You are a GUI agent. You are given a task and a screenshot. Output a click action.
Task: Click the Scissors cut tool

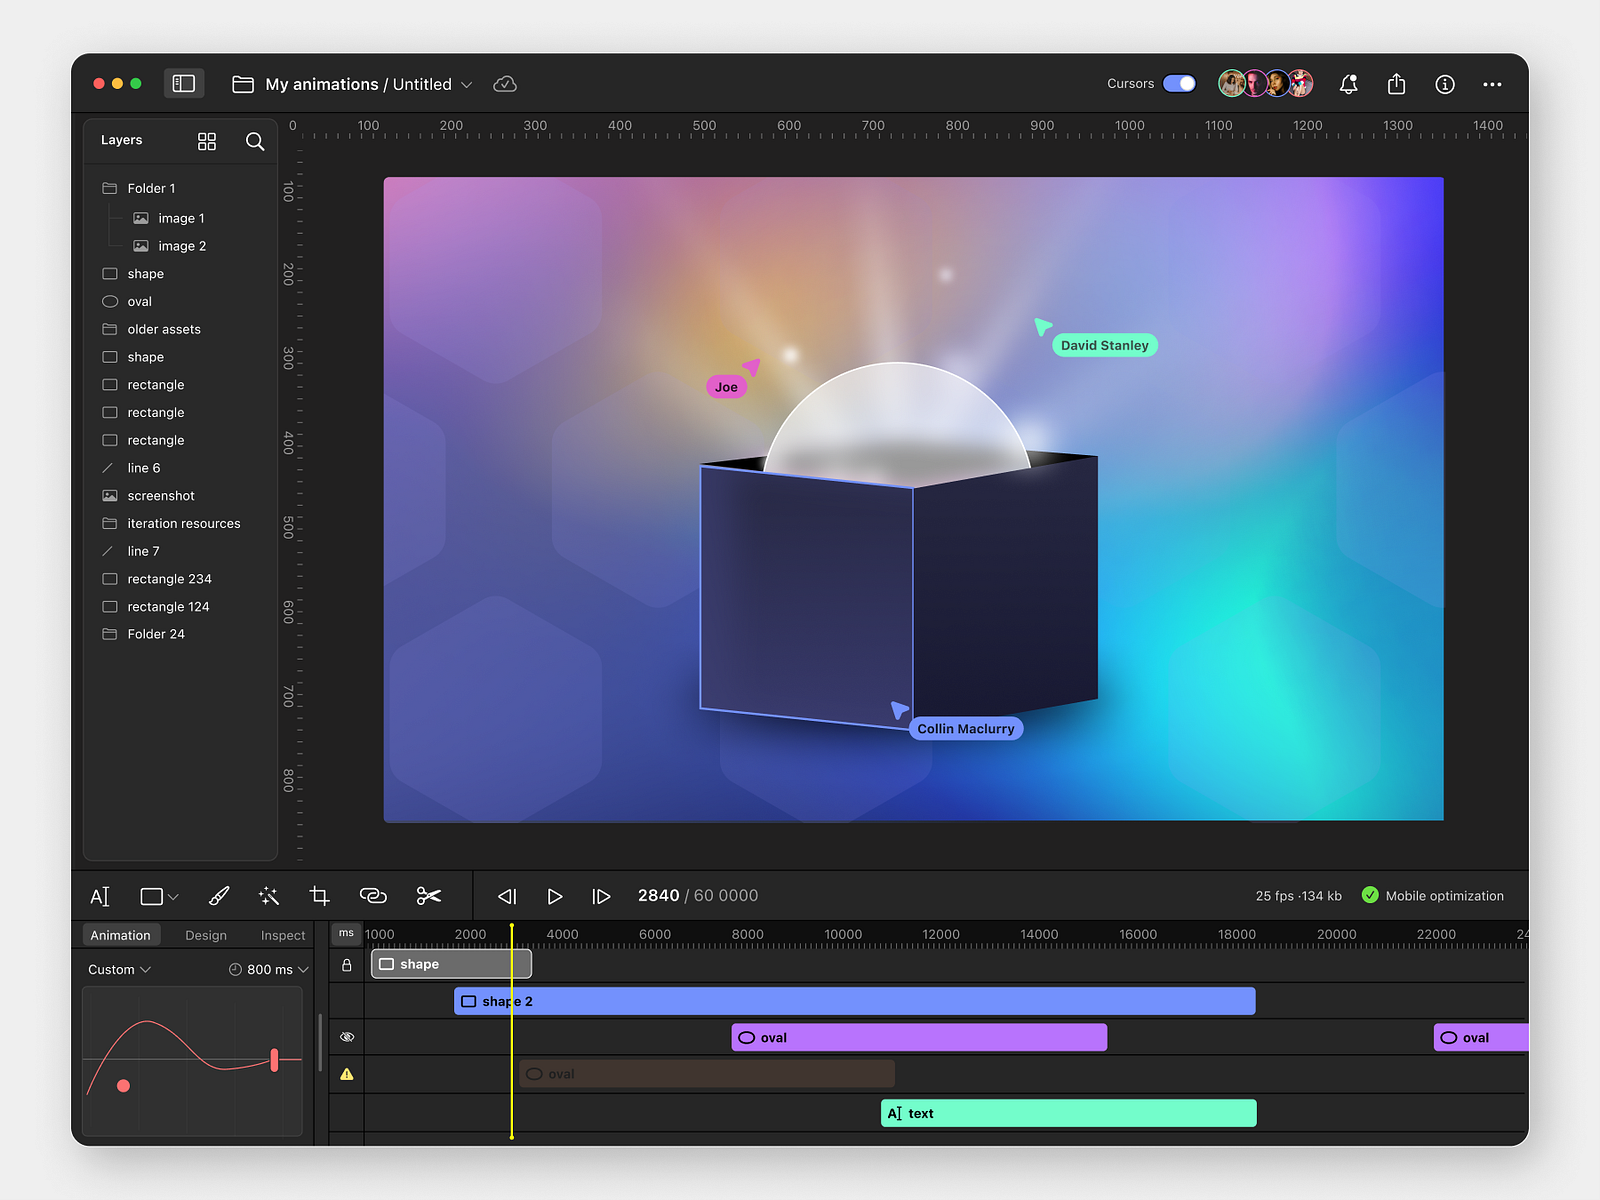pos(429,896)
